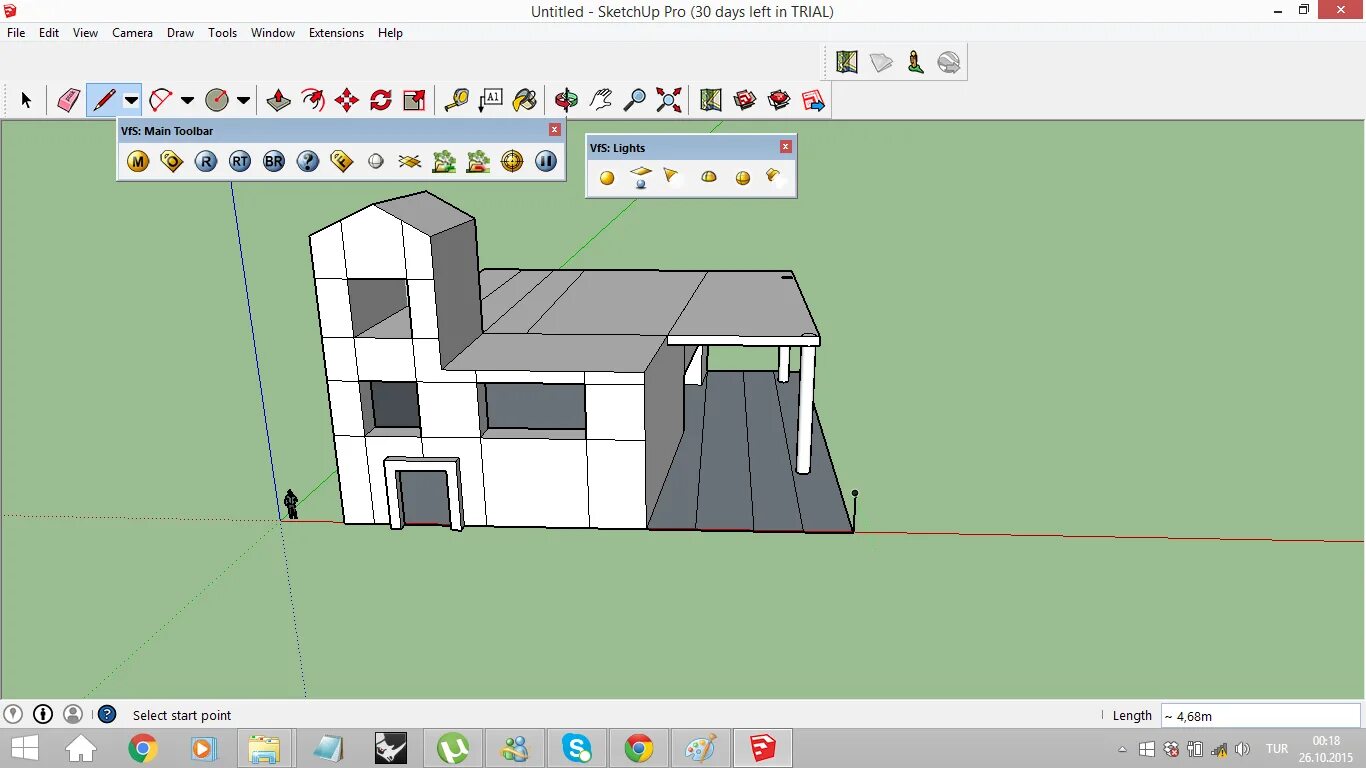Open the Camera menu
The width and height of the screenshot is (1366, 768).
point(132,33)
